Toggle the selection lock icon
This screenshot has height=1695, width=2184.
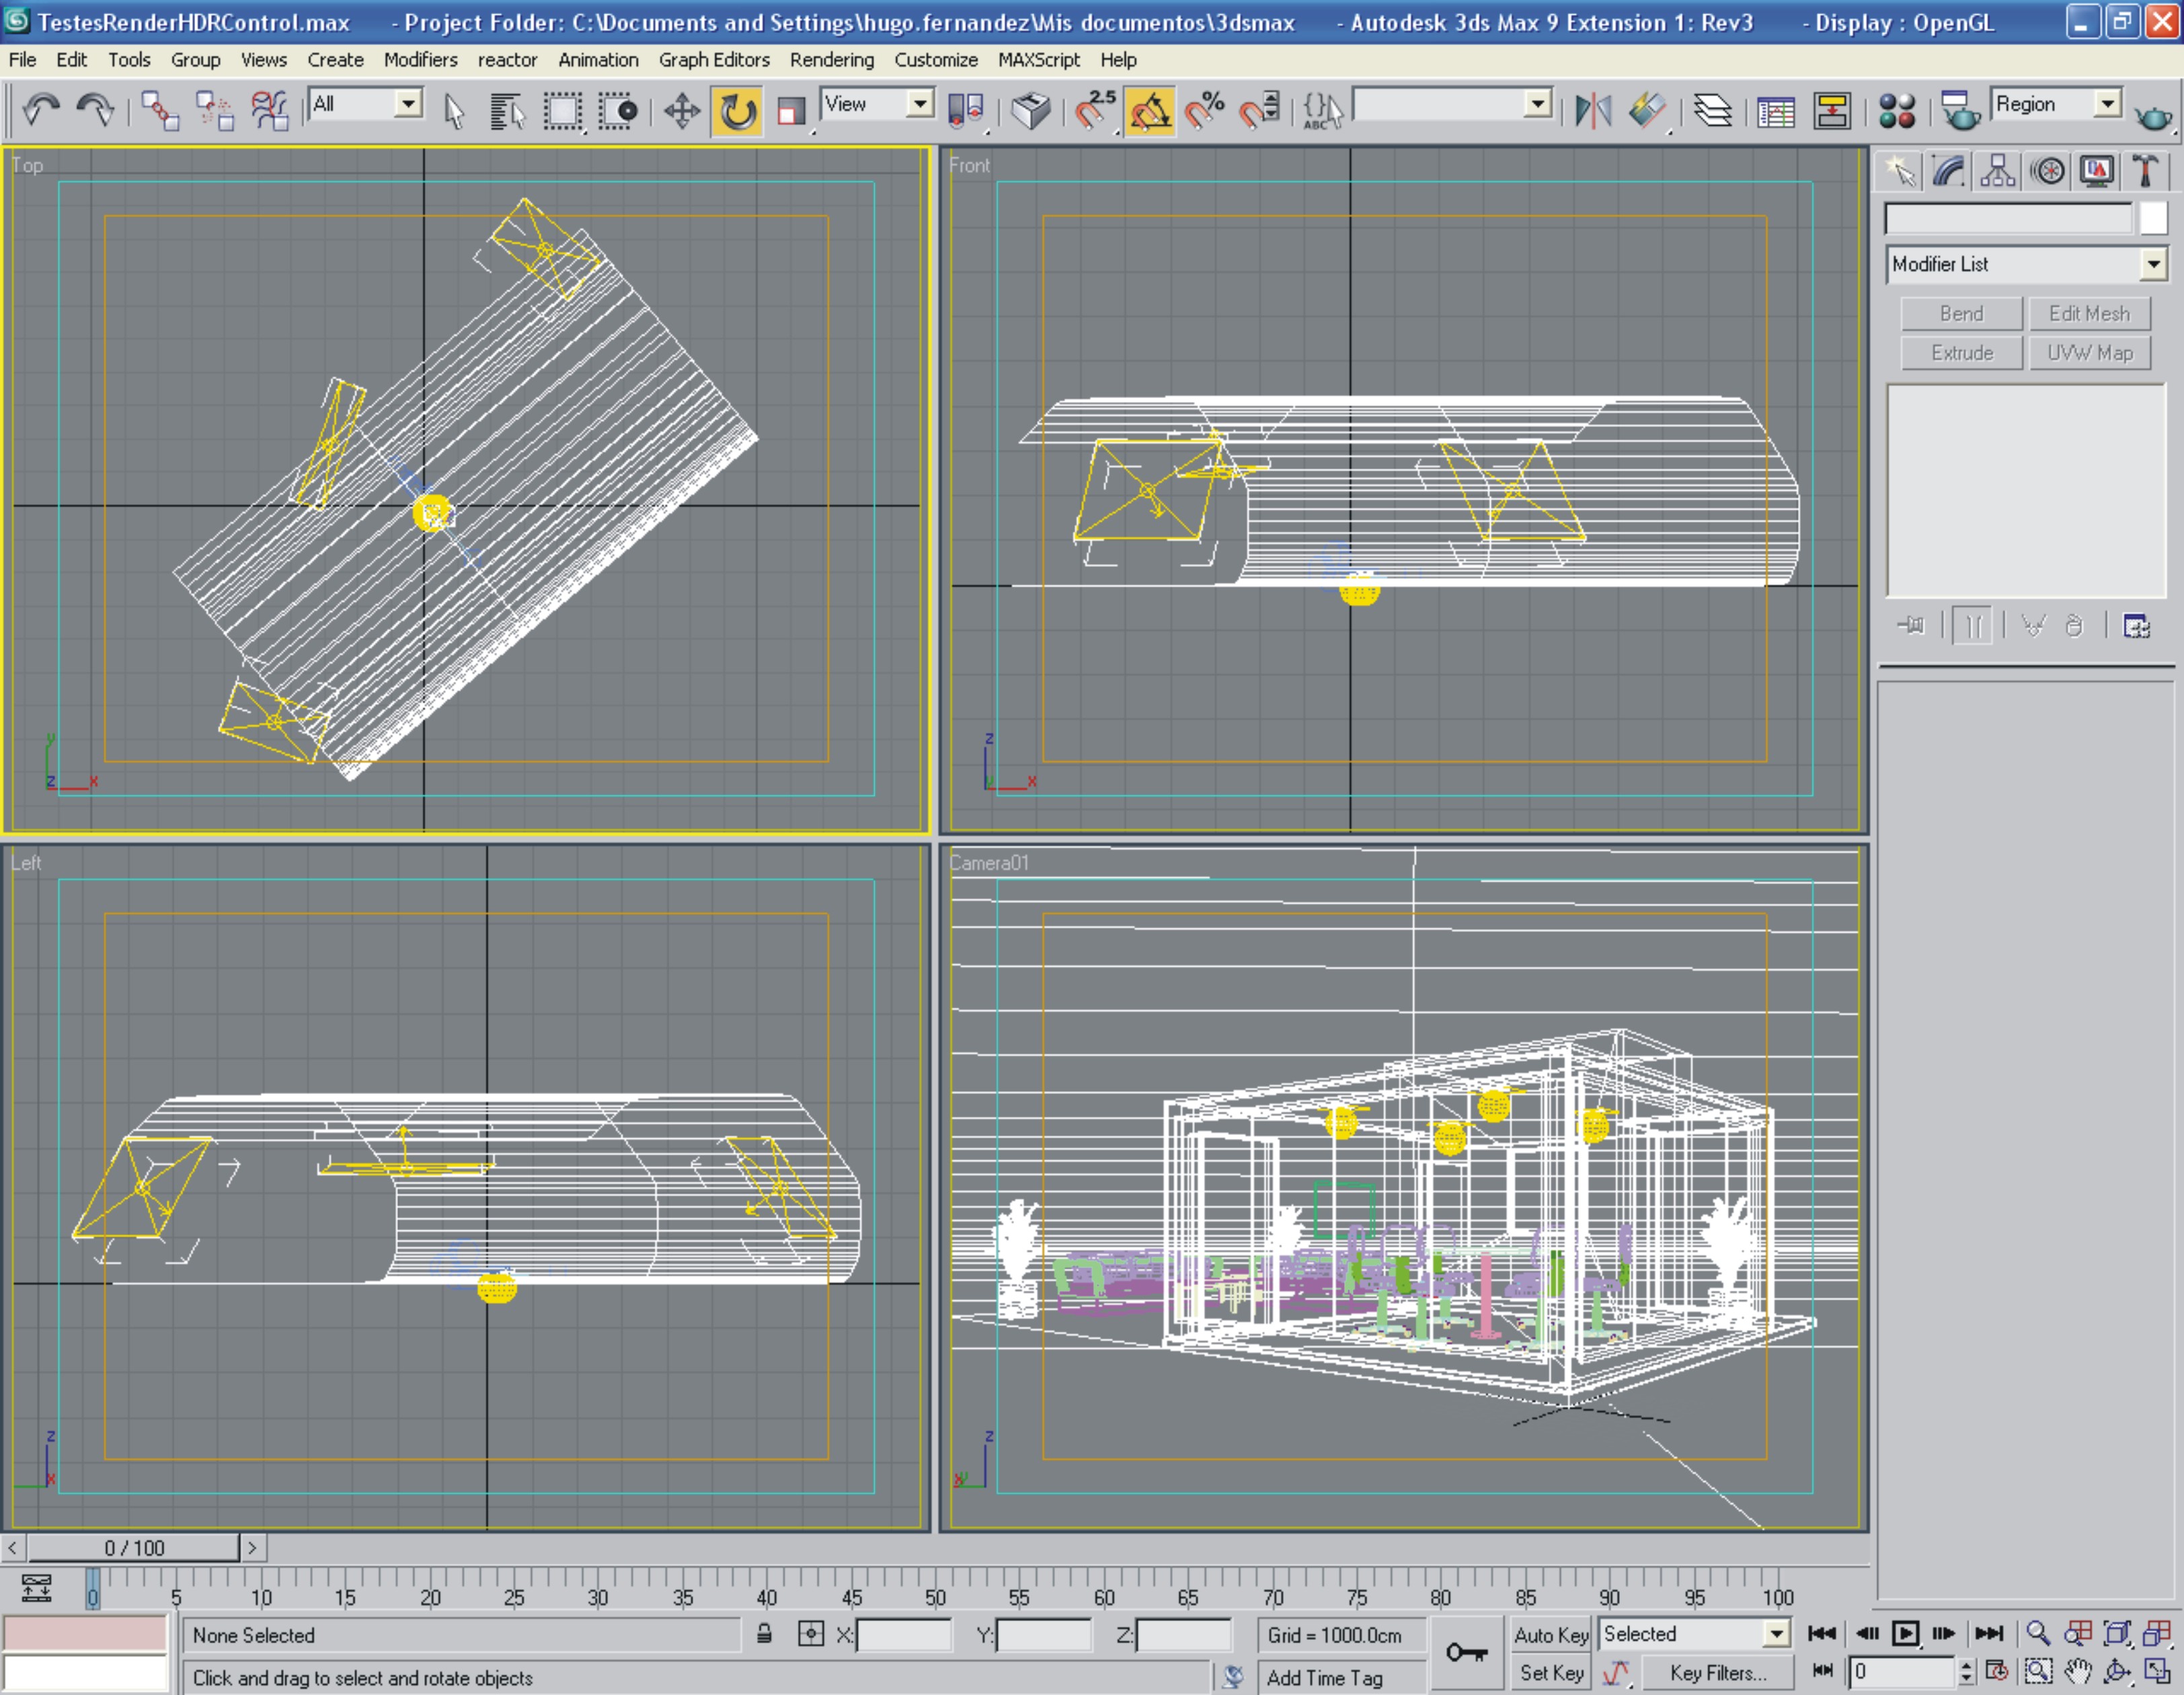pos(764,1634)
